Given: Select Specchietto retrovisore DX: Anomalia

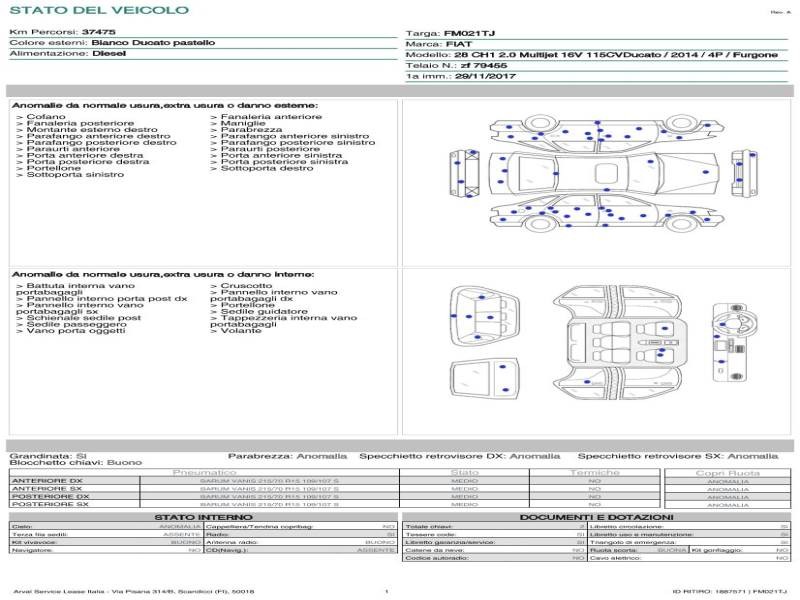Looking at the screenshot, I should (460, 456).
